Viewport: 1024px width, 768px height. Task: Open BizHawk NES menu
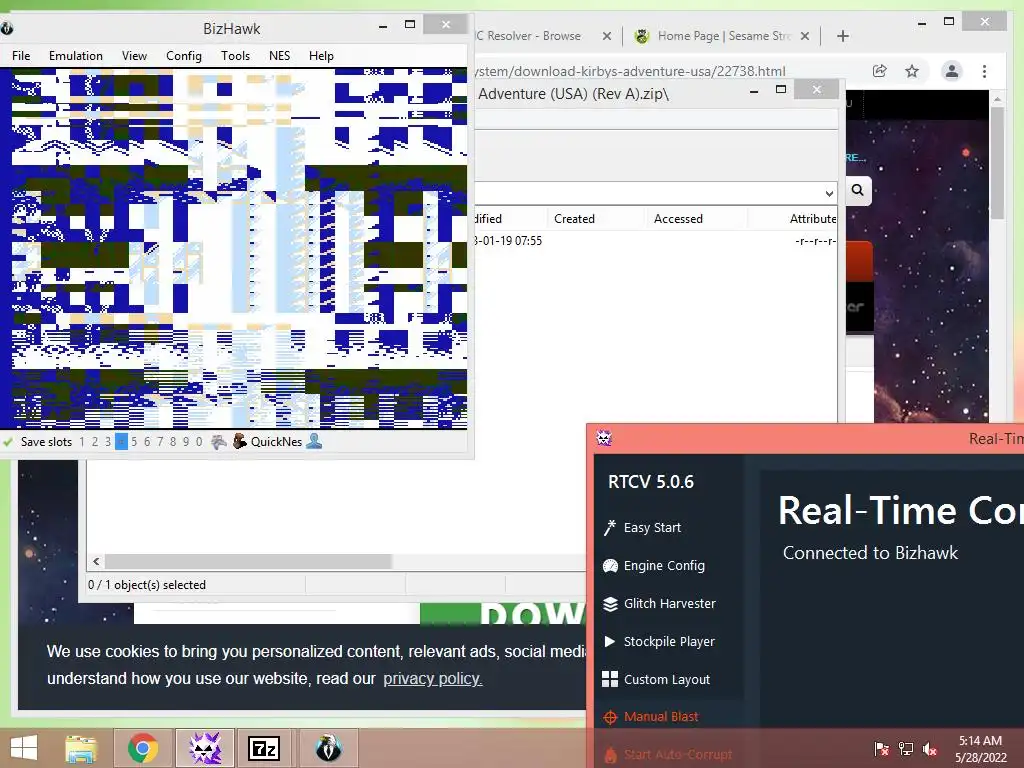click(280, 56)
